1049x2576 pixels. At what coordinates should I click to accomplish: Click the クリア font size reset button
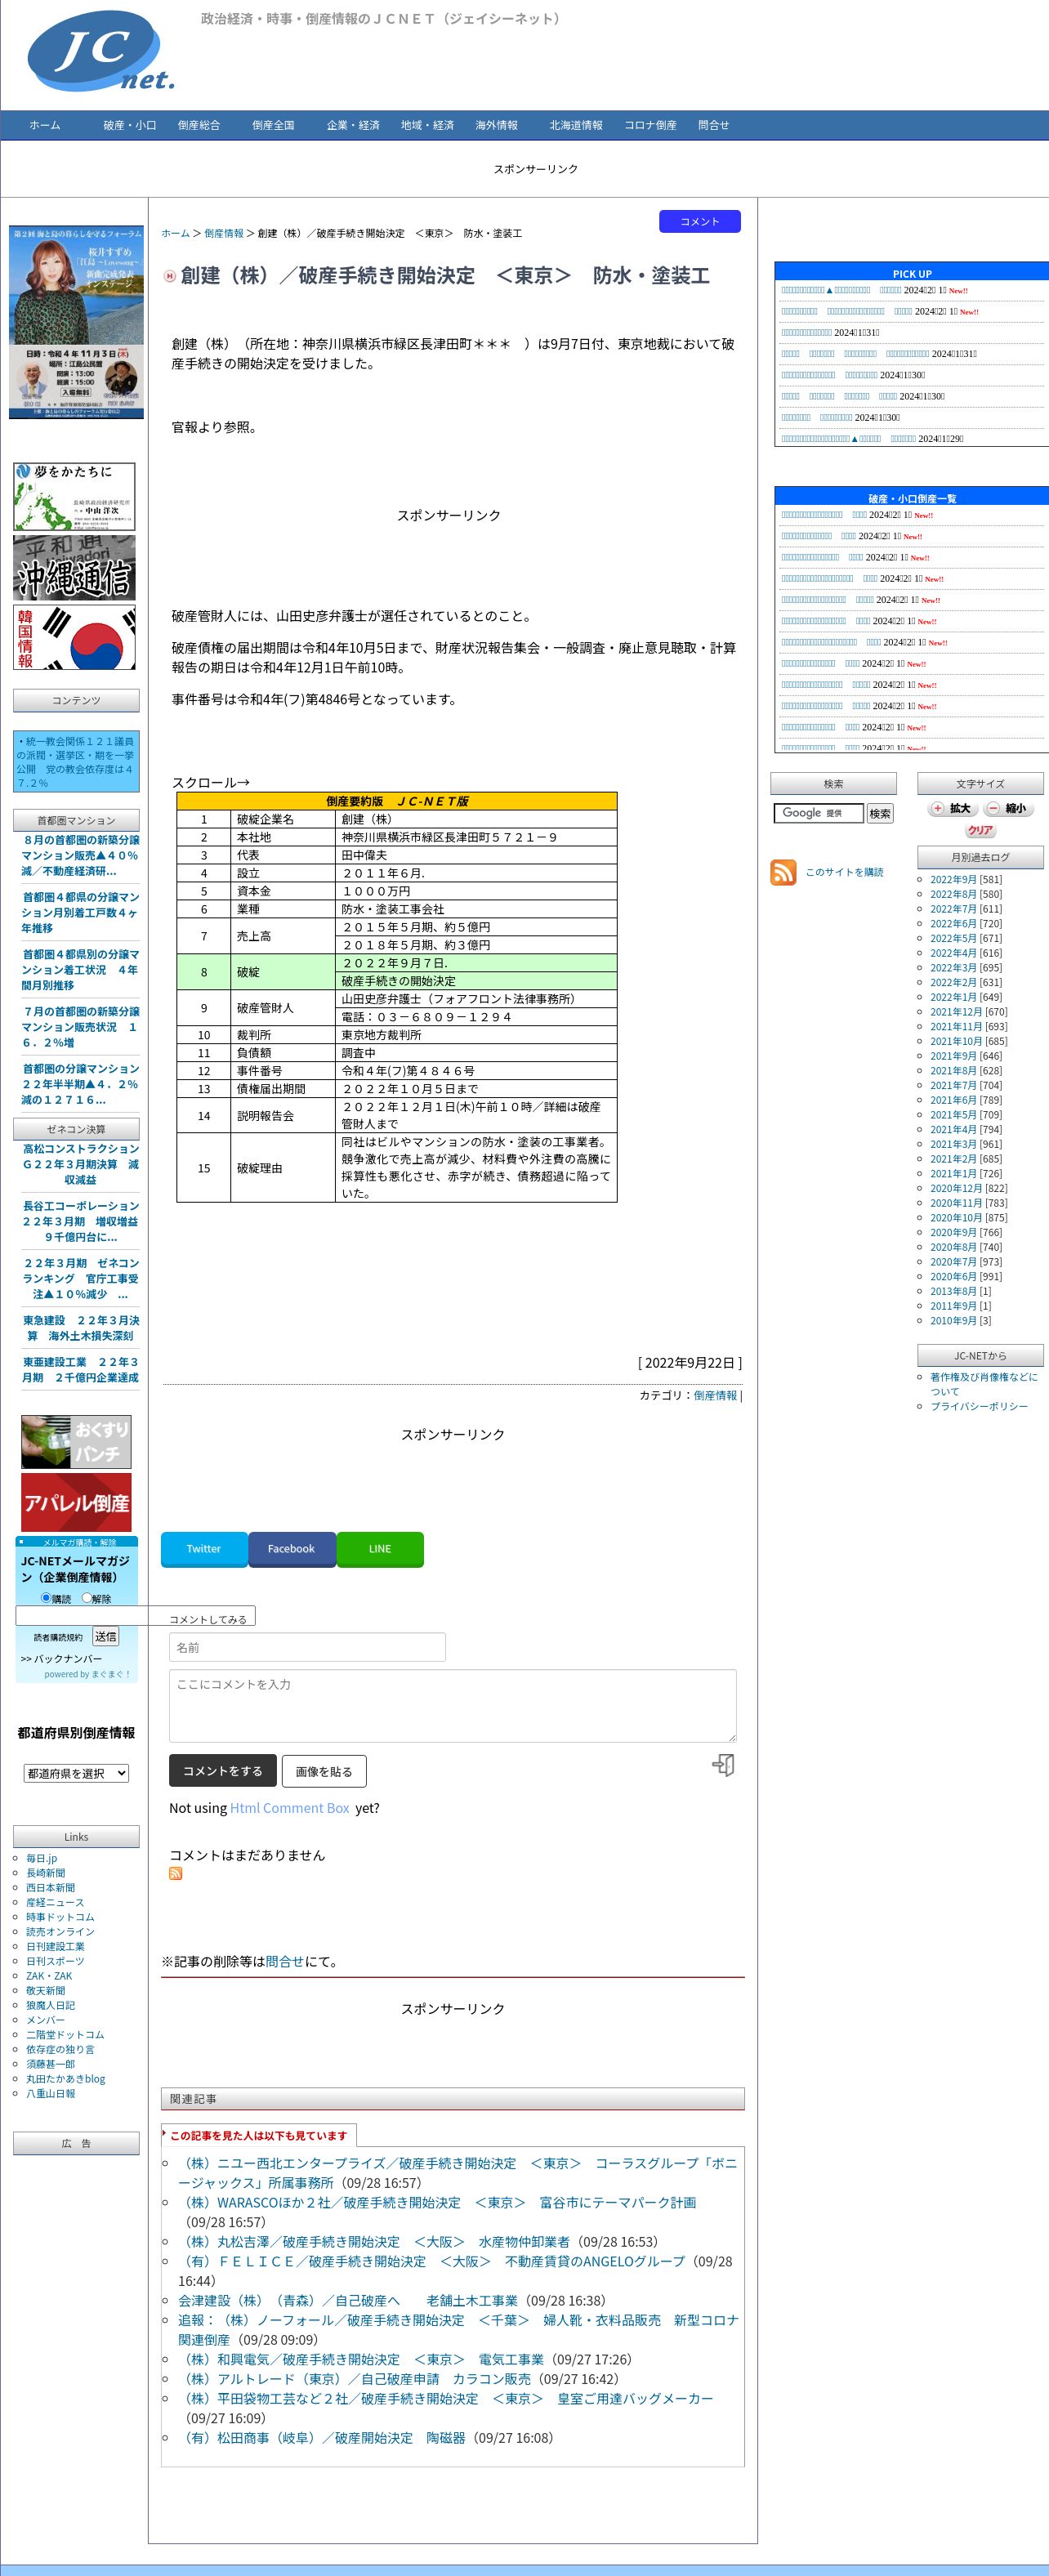coord(980,830)
